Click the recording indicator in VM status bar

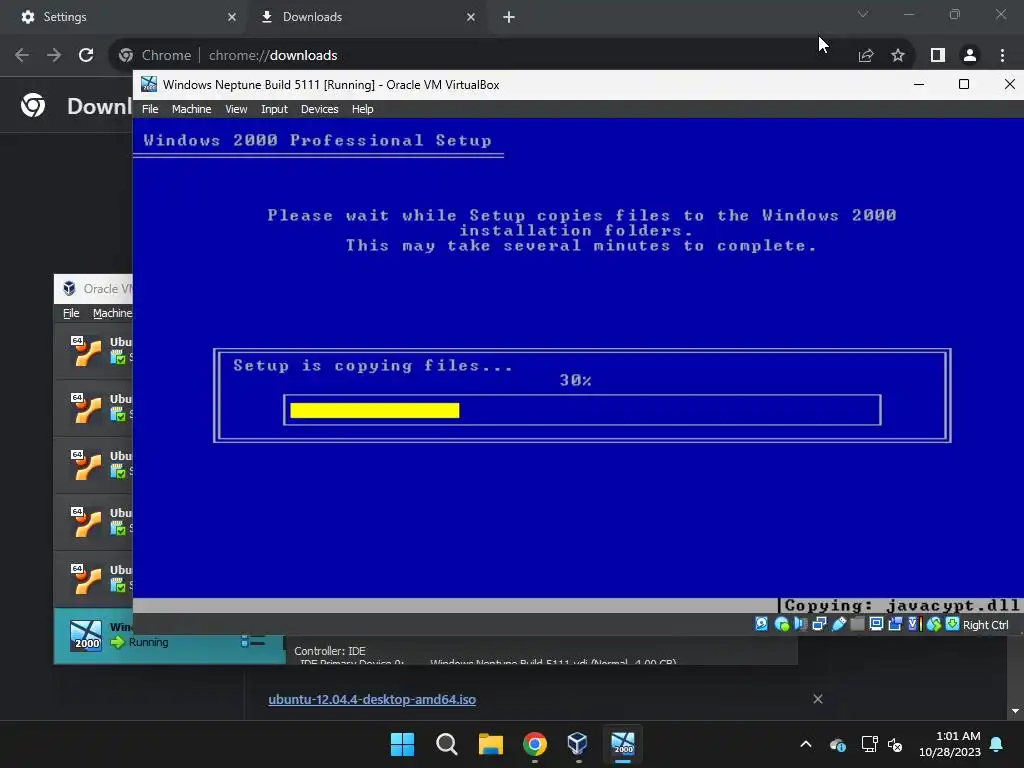click(895, 624)
